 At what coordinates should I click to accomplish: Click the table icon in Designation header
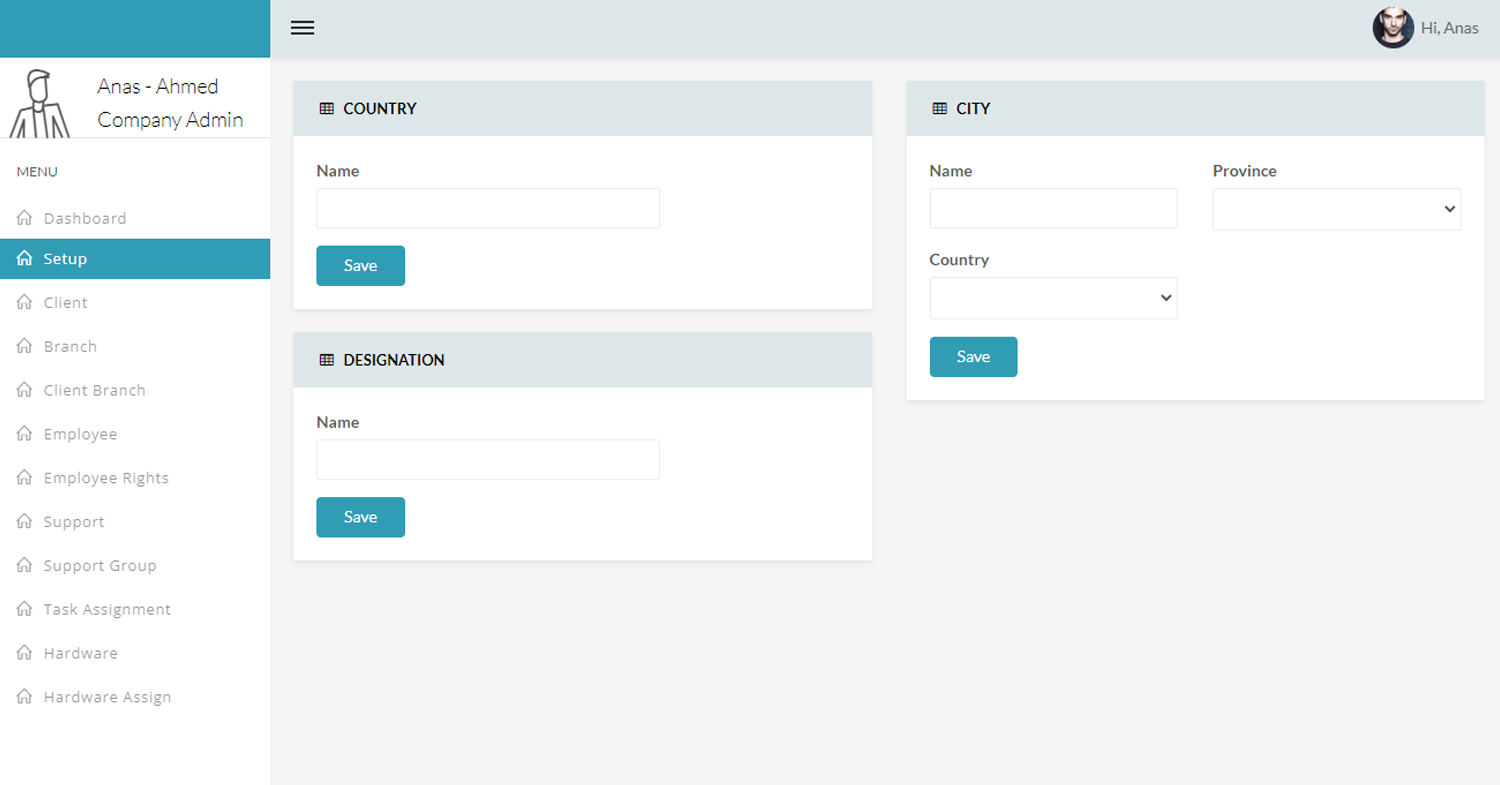point(326,360)
